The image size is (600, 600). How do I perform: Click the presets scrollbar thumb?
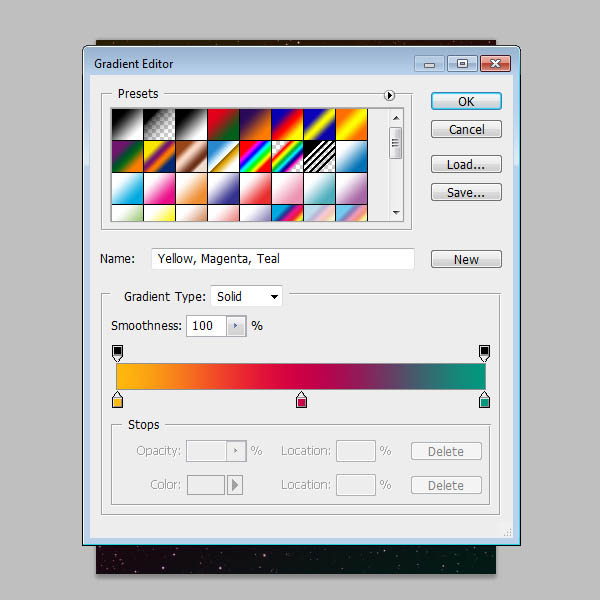click(396, 143)
